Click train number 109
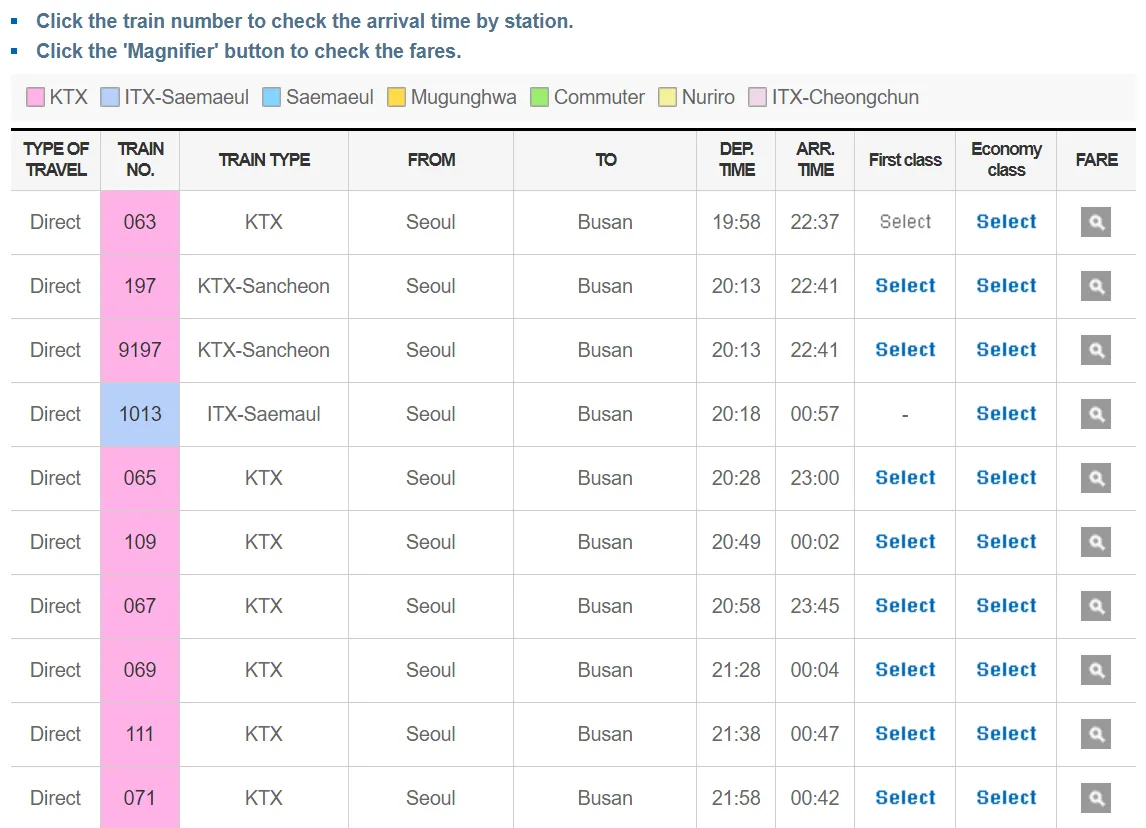Screen dimensions: 1146x828 (x=139, y=542)
